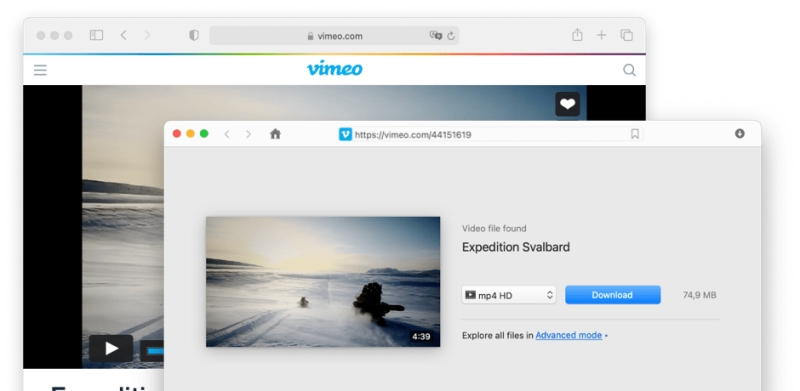Click the translate icon in address bar
Image resolution: width=800 pixels, height=391 pixels.
435,36
